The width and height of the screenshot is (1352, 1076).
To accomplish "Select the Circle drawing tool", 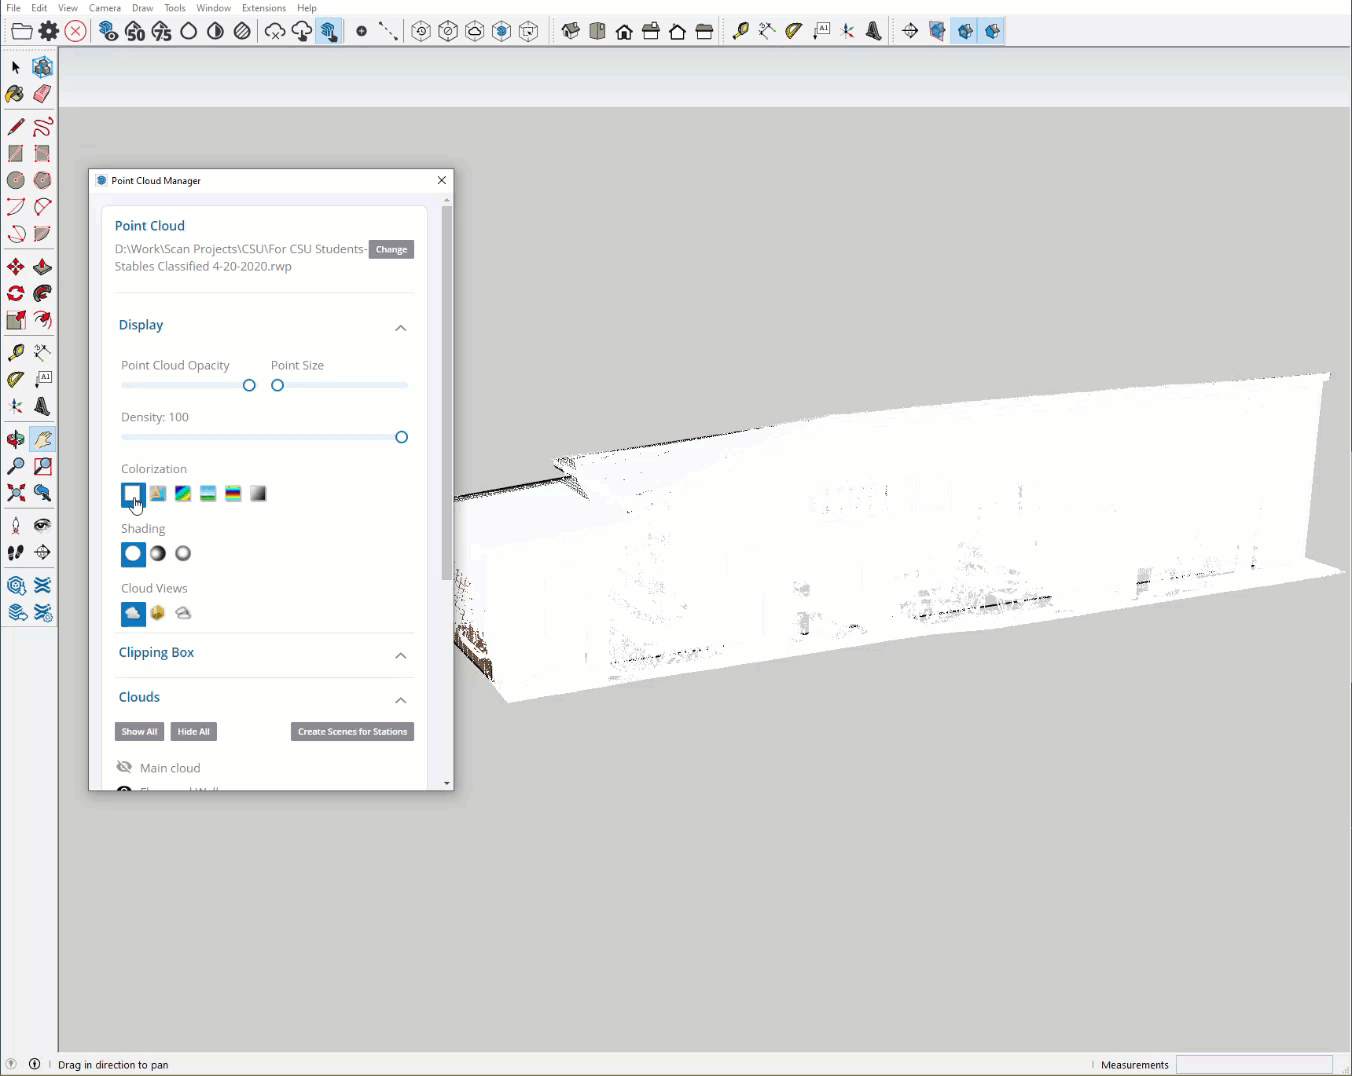I will point(16,180).
